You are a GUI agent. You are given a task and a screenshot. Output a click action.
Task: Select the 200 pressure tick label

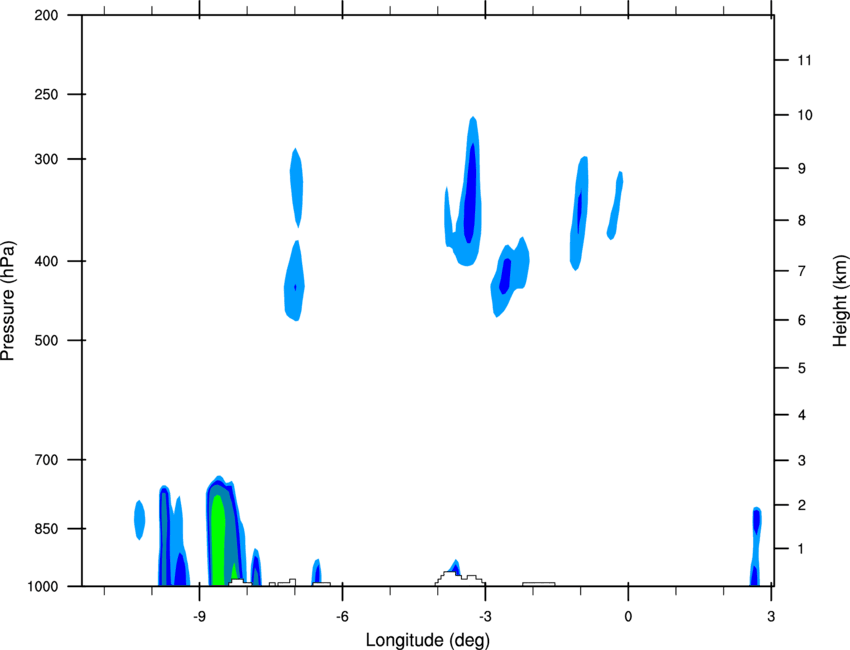tap(46, 15)
